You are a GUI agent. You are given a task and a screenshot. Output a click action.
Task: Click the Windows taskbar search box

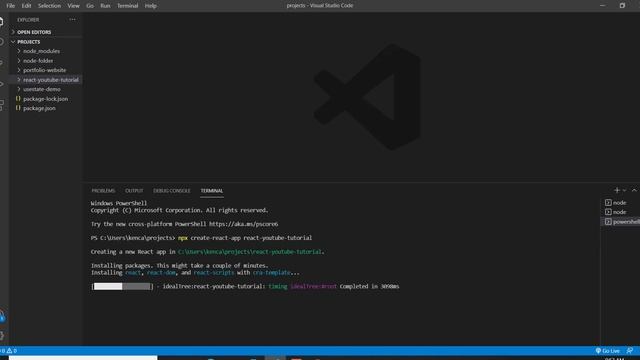(83, 358)
